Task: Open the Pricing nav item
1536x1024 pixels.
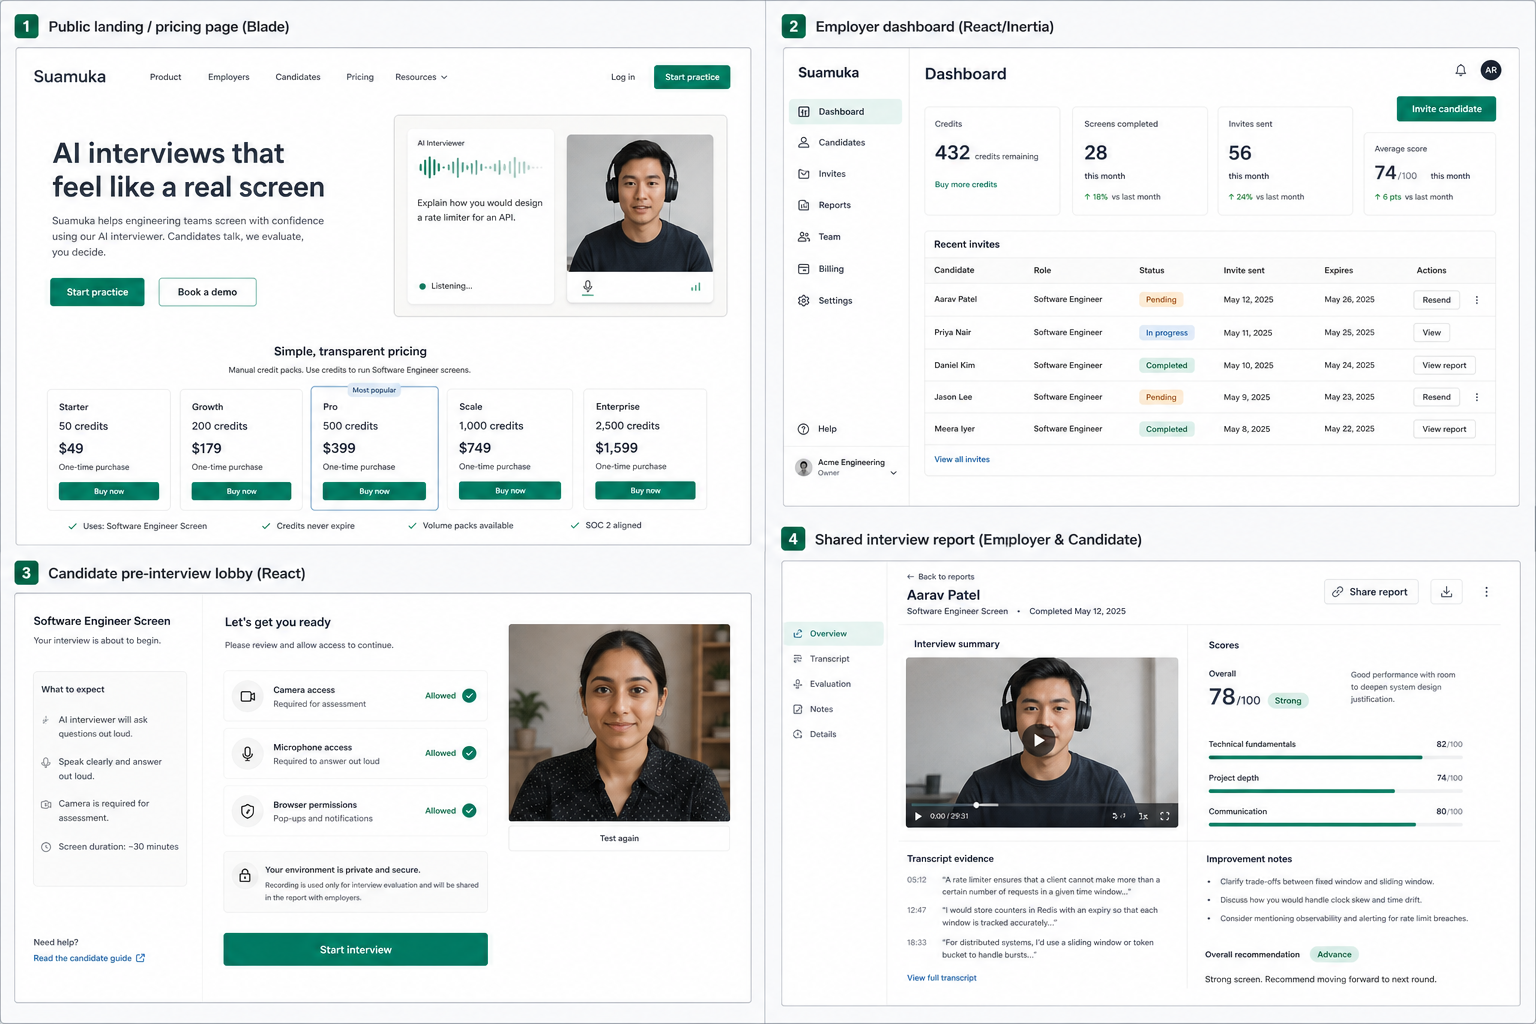Action: [x=360, y=77]
